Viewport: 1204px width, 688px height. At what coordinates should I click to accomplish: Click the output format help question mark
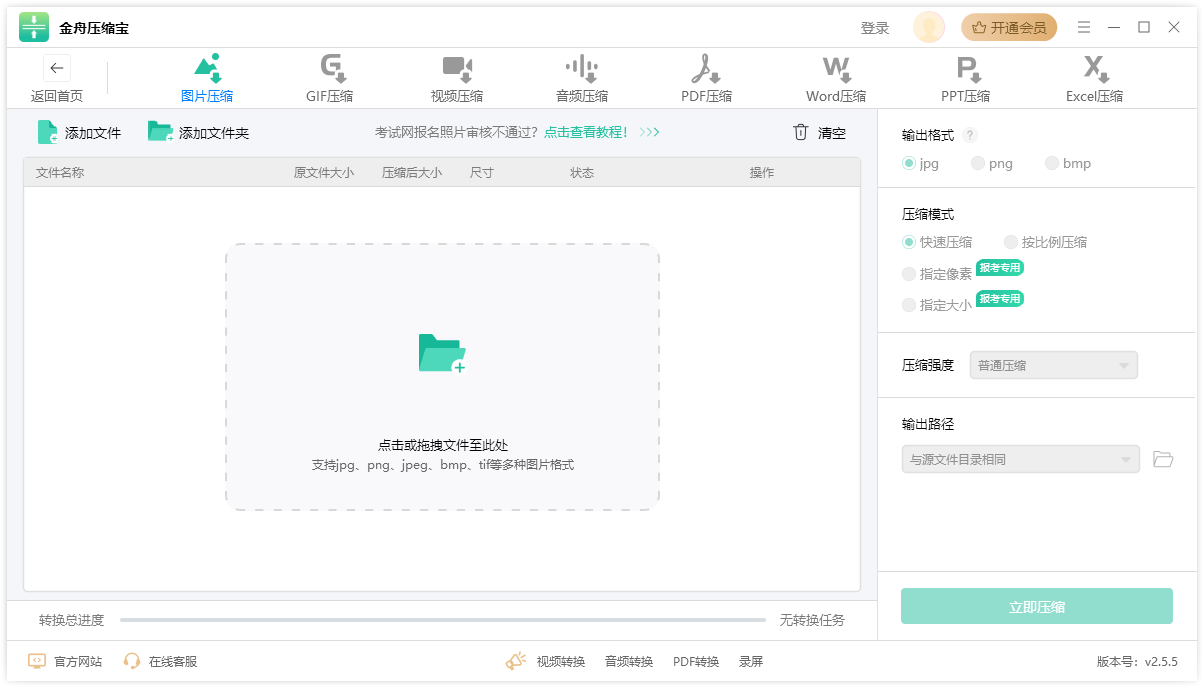(x=970, y=135)
